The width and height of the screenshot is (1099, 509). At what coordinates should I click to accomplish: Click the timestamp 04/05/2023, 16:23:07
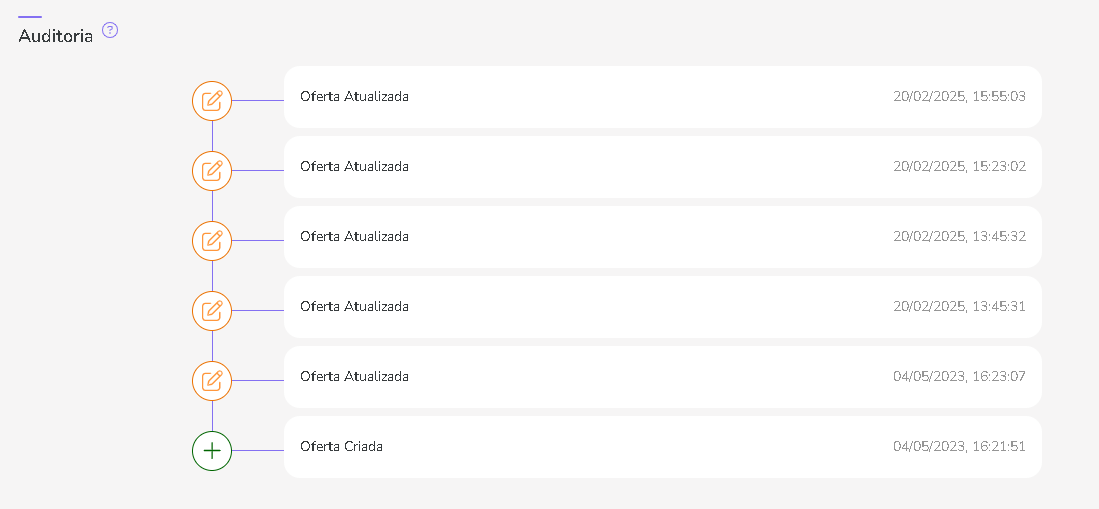coord(959,377)
